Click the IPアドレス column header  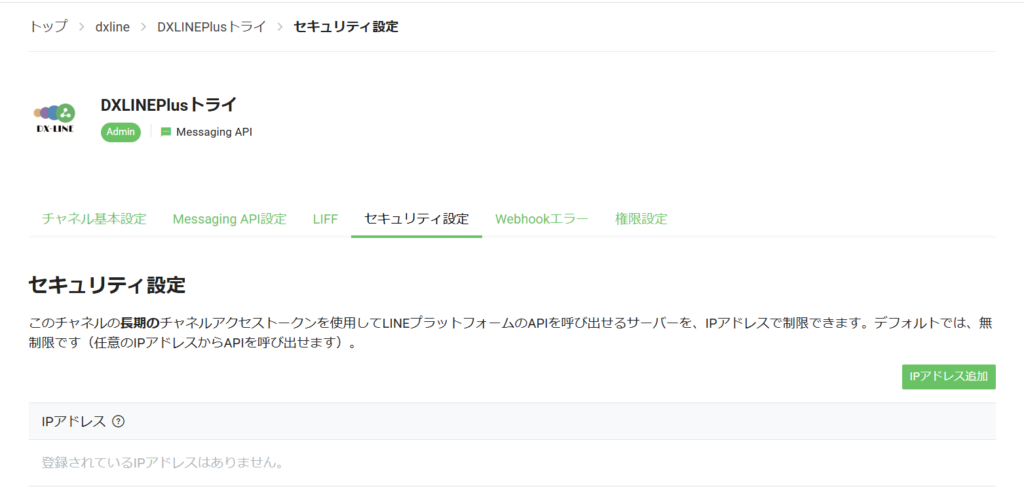73,422
